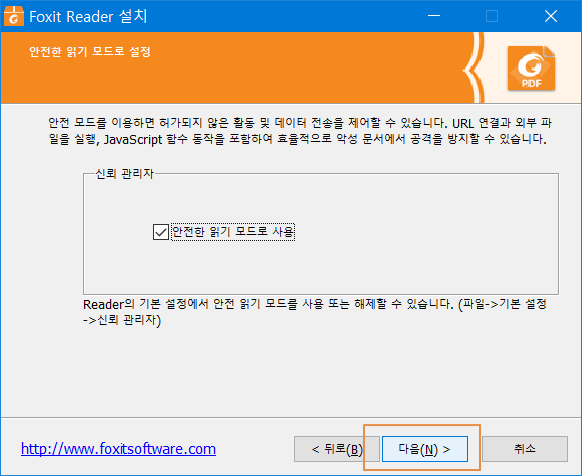Click the 신뢰 관리자 group label

(x=124, y=173)
